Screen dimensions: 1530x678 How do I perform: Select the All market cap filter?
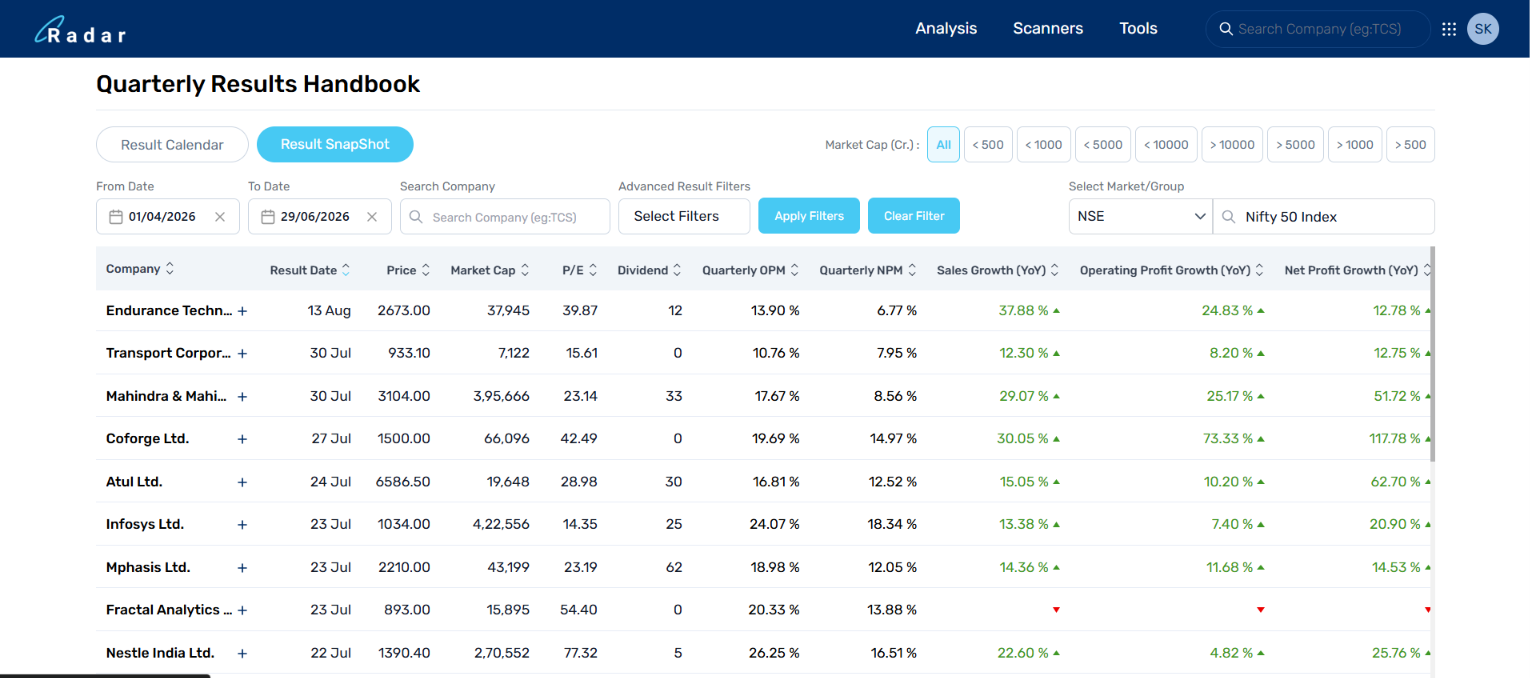pyautogui.click(x=943, y=145)
